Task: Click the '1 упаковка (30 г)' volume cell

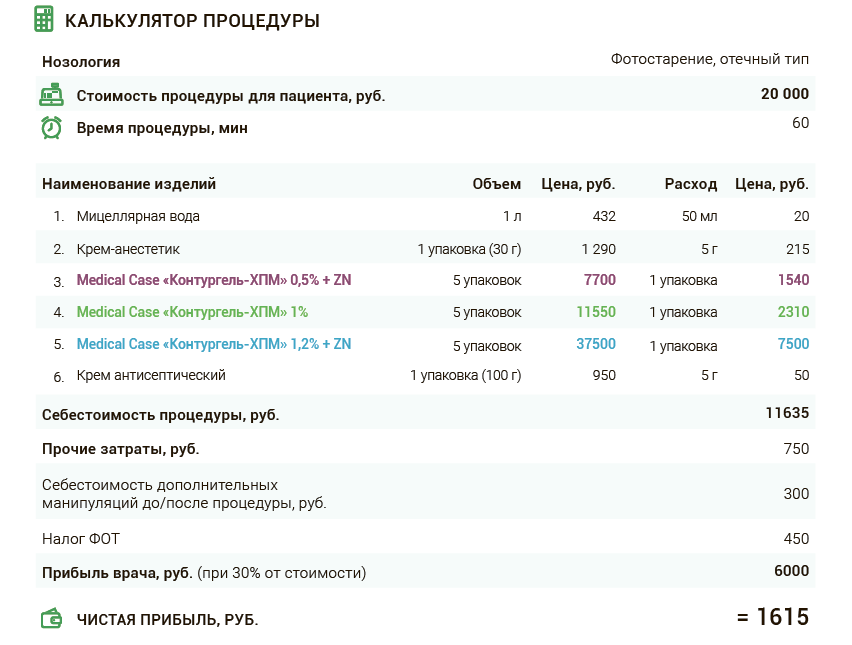Action: pyautogui.click(x=469, y=249)
